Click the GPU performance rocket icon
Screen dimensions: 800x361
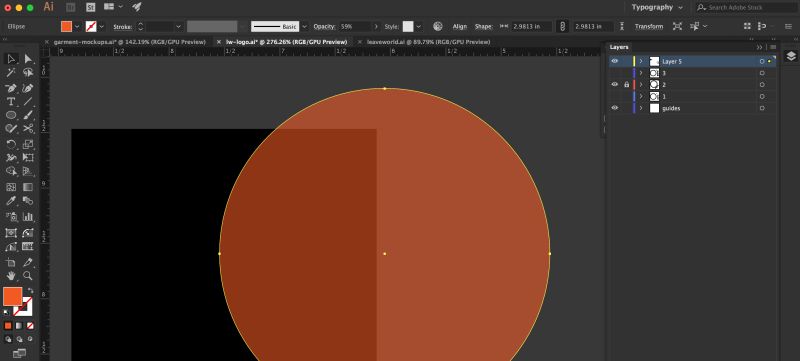click(x=137, y=7)
